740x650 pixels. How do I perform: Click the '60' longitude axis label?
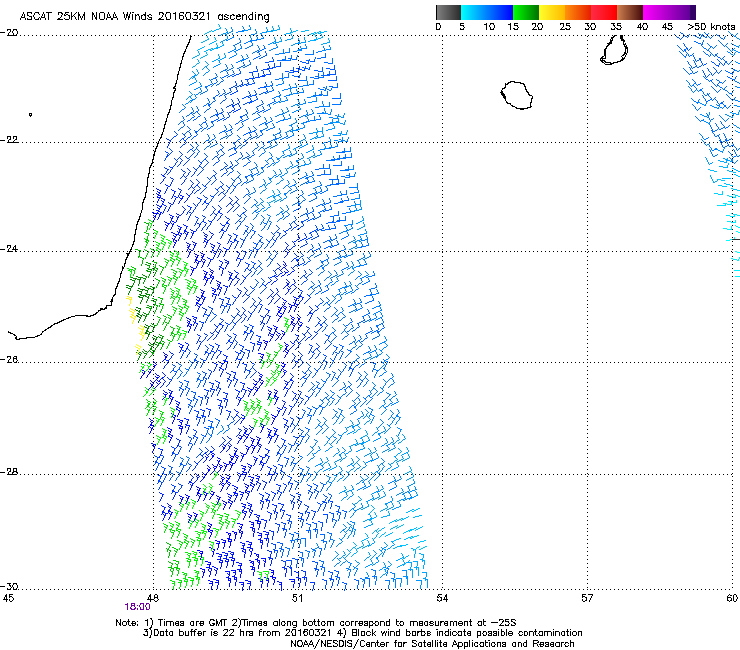732,598
